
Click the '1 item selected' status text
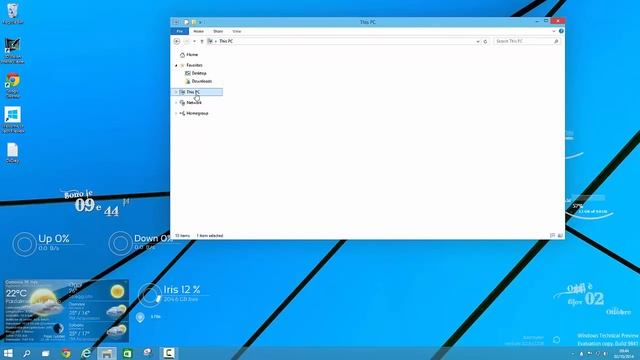point(210,236)
